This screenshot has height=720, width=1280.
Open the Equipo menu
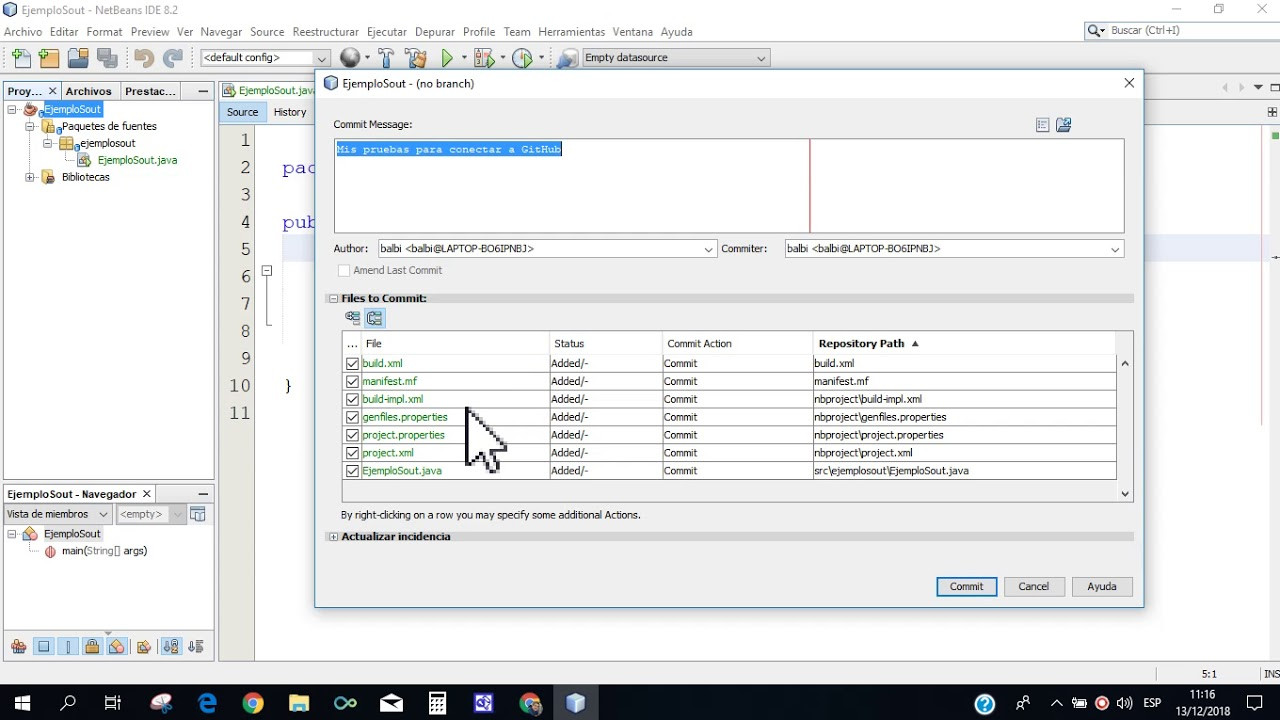[517, 31]
